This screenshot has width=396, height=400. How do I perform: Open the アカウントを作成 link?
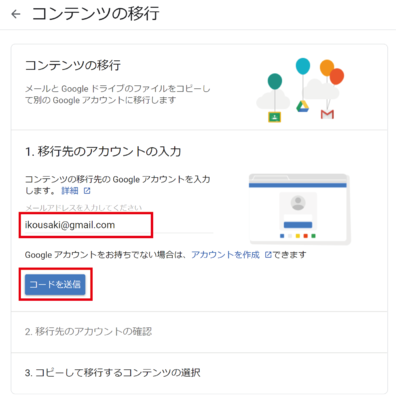point(225,255)
